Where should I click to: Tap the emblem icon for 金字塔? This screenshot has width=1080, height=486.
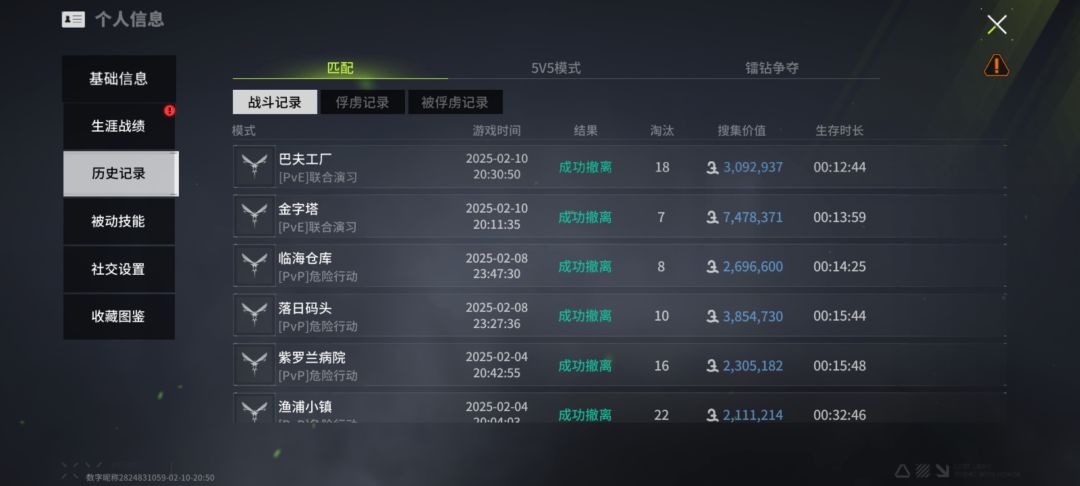tap(254, 216)
